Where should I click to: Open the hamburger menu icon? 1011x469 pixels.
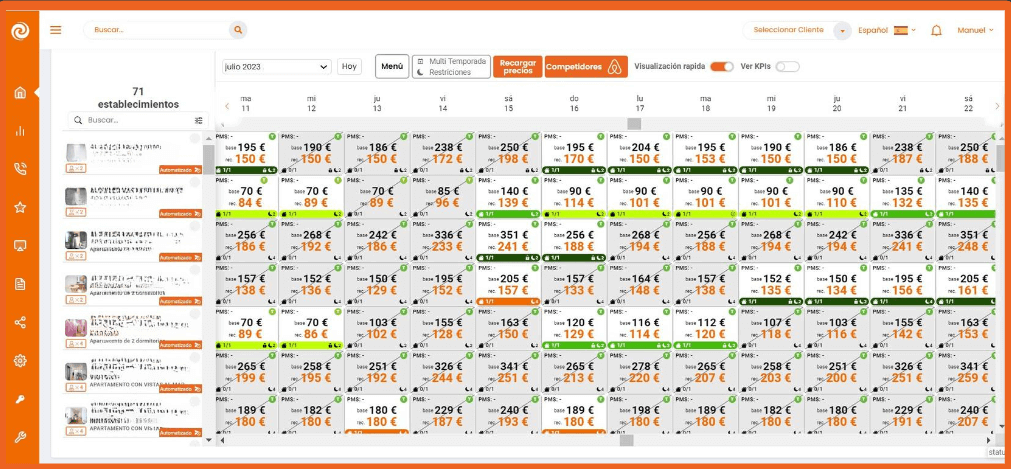[x=55, y=30]
